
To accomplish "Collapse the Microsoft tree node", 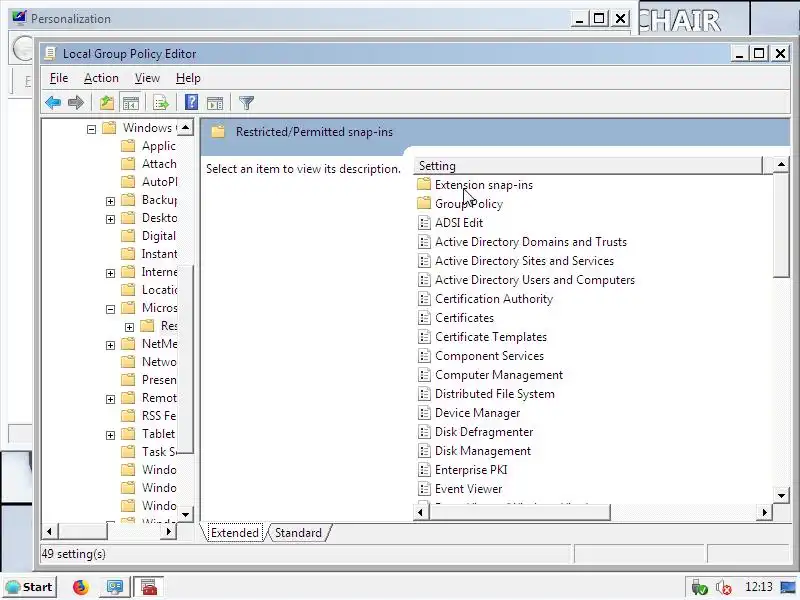I will click(x=110, y=309).
